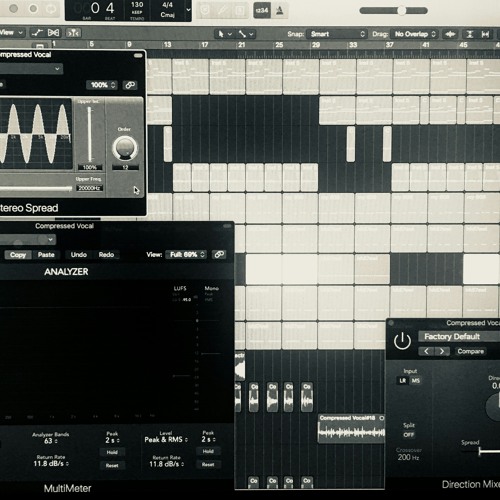Screen dimensions: 500x500
Task: Click the Upper Int. vertical slider in Stereo Spread
Action: tap(89, 134)
